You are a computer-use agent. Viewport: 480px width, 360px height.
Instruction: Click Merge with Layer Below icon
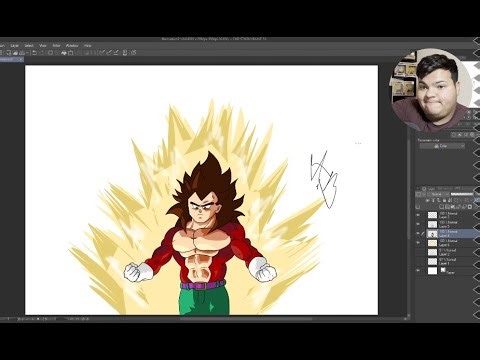pos(464,207)
